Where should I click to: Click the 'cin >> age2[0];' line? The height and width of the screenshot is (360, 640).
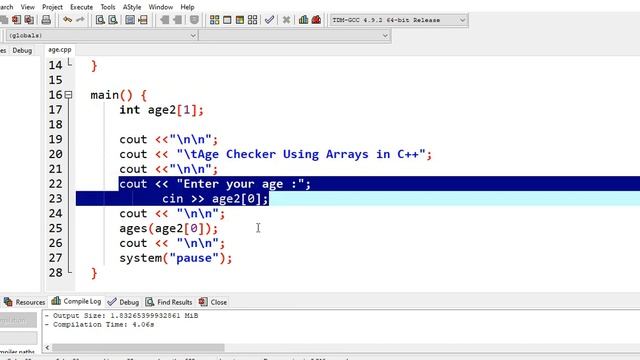pos(215,199)
